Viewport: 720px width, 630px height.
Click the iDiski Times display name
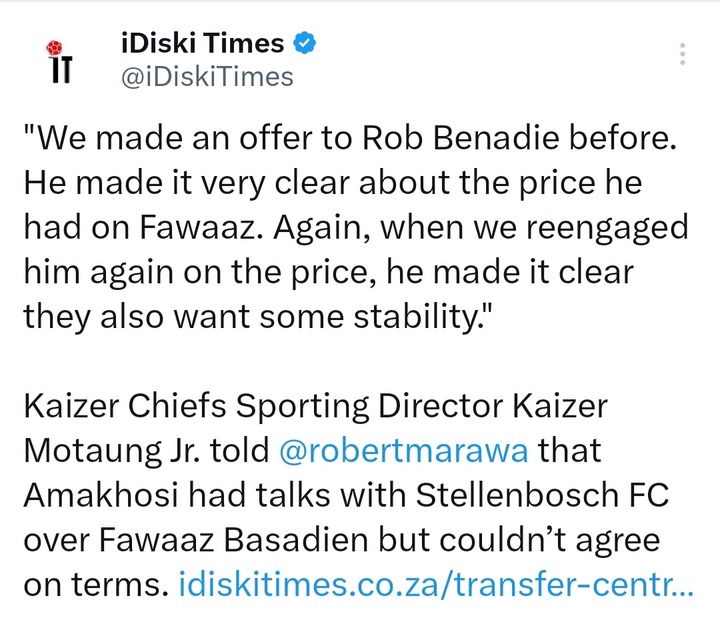[x=202, y=44]
